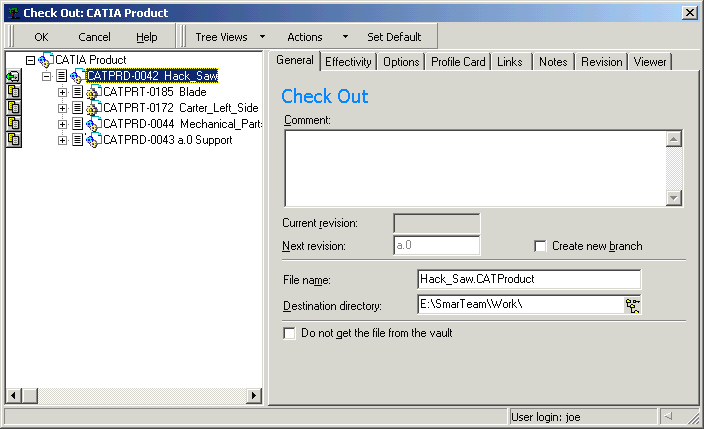Click the Comment box scroll down arrow
The height and width of the screenshot is (429, 704).
(x=674, y=198)
